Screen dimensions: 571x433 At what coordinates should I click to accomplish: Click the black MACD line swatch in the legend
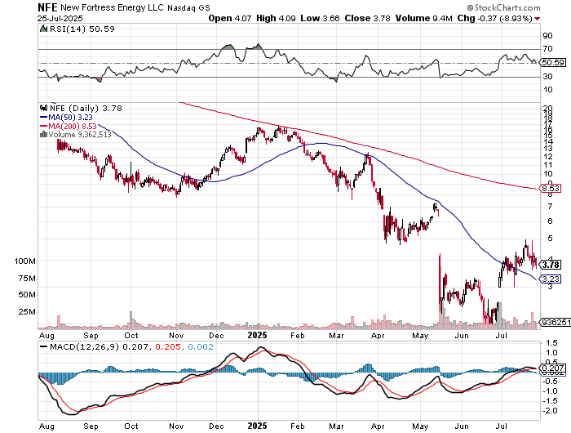click(x=43, y=347)
